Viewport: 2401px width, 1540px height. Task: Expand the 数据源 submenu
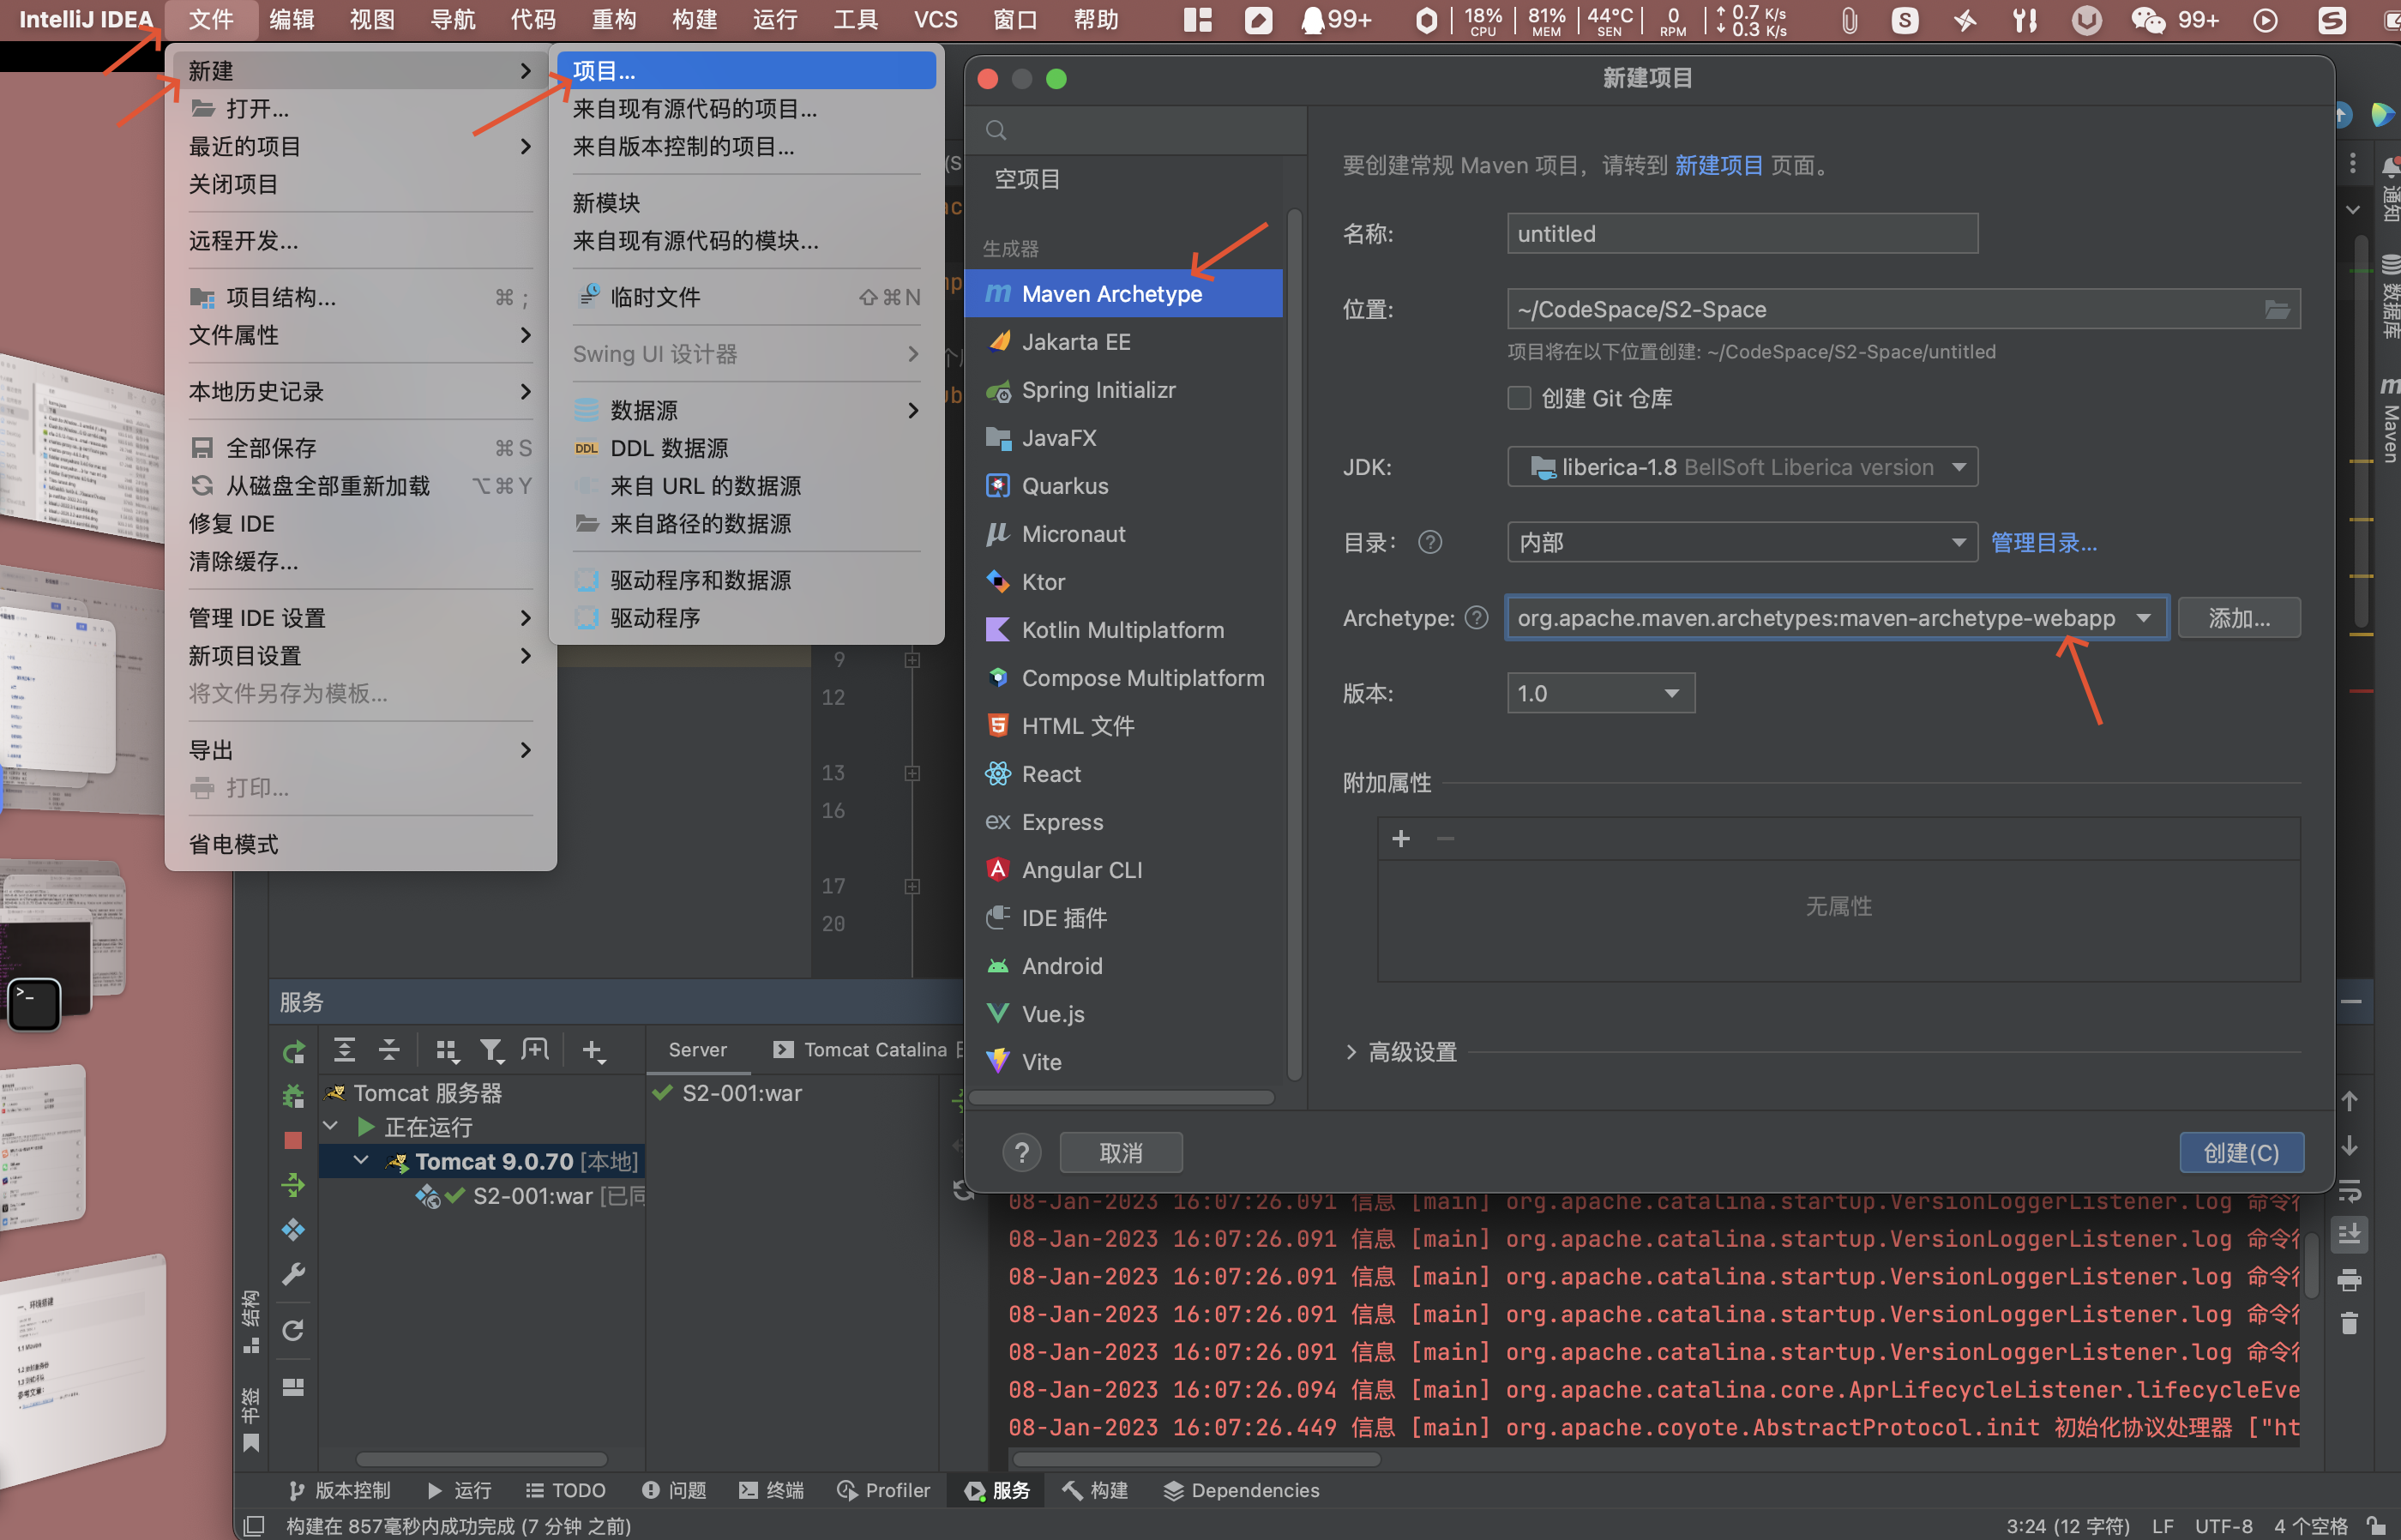point(747,410)
